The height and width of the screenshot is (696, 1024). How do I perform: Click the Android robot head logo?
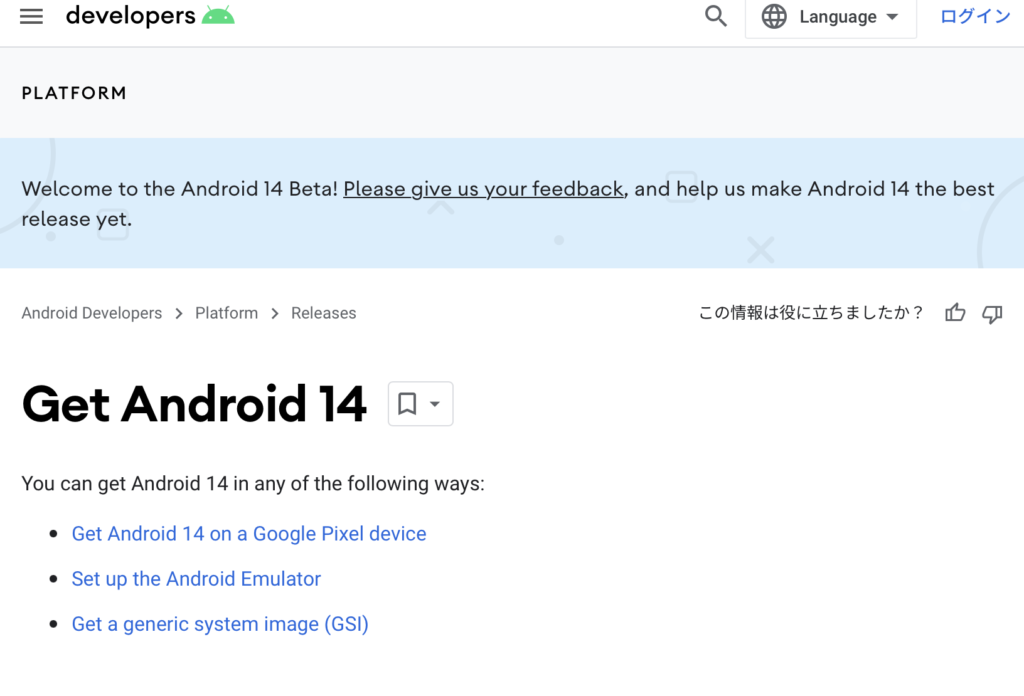coord(218,15)
